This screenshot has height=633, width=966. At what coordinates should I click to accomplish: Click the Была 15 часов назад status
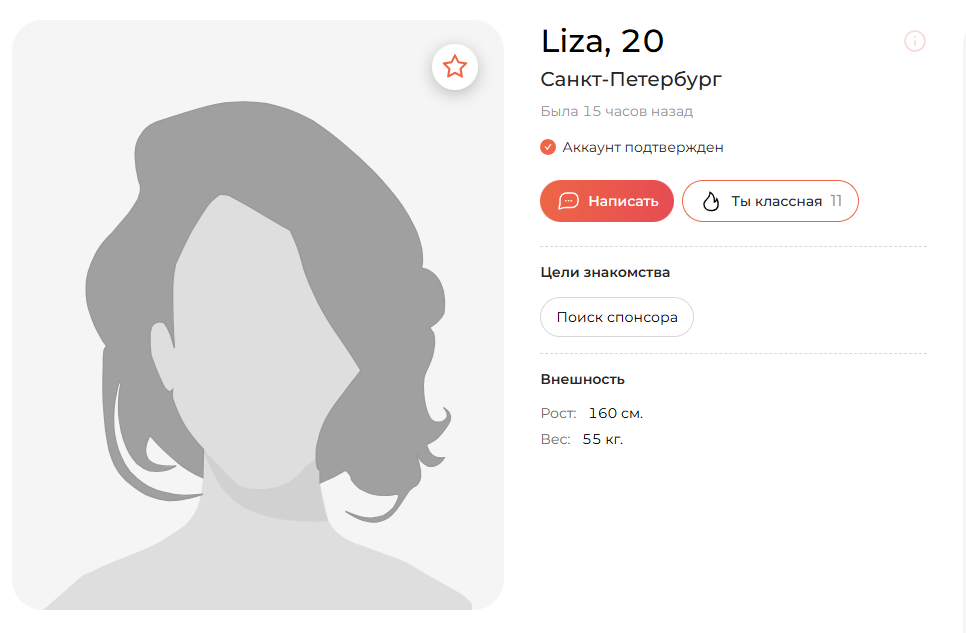(x=617, y=112)
